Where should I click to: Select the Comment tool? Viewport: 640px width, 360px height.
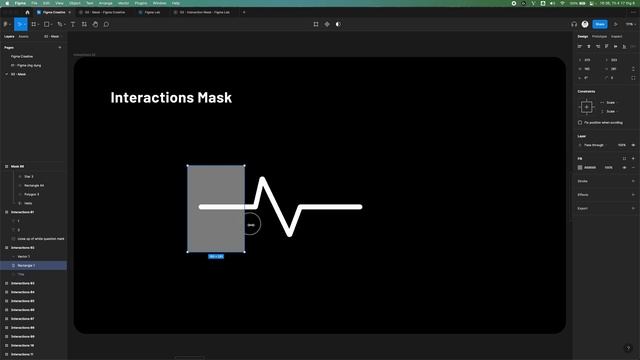[106, 24]
